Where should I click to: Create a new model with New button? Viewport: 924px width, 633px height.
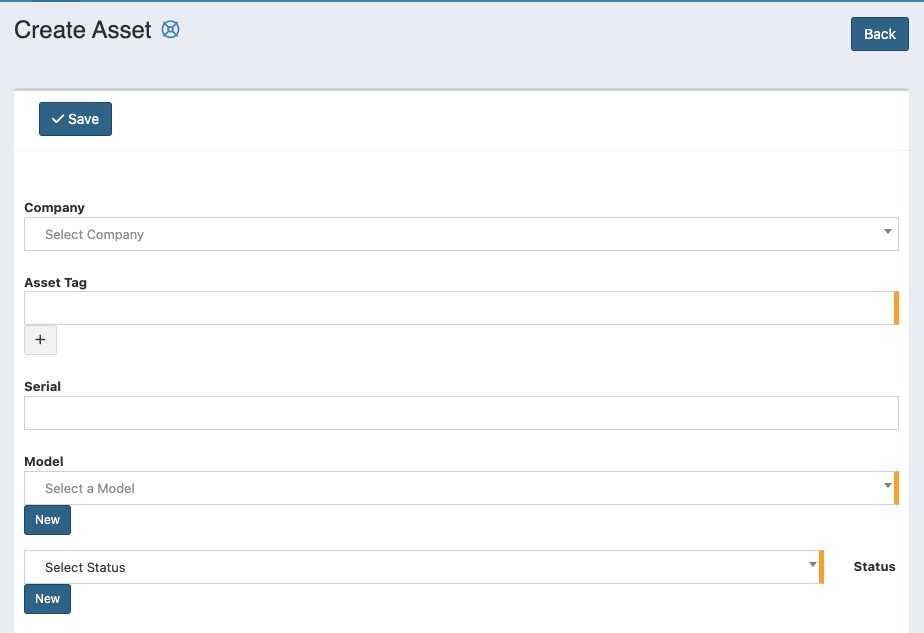pyautogui.click(x=48, y=520)
